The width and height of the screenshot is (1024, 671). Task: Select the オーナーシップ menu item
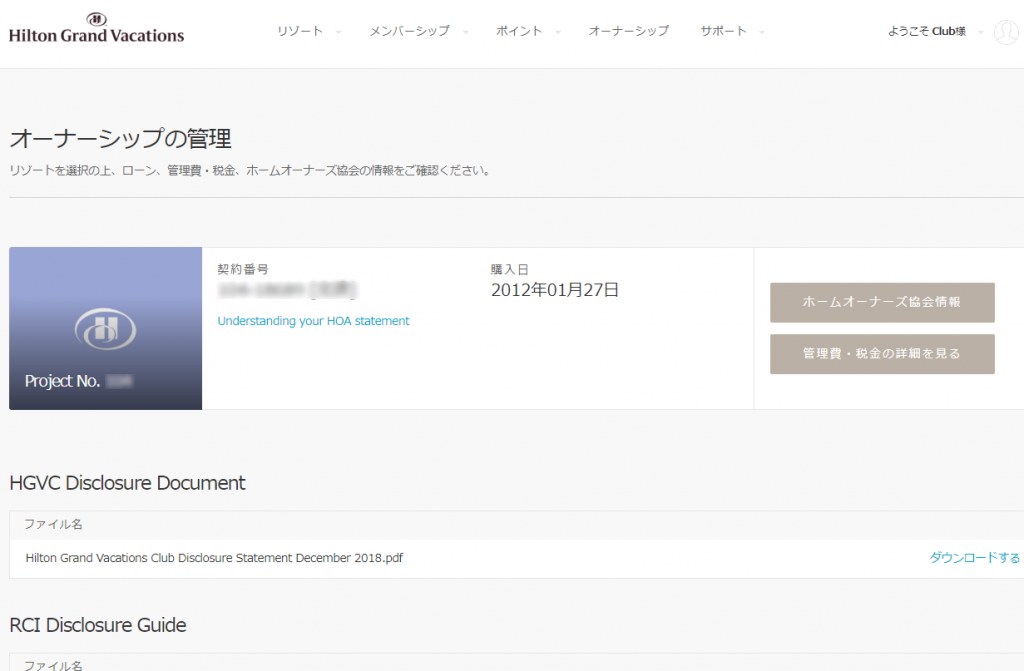pyautogui.click(x=629, y=31)
